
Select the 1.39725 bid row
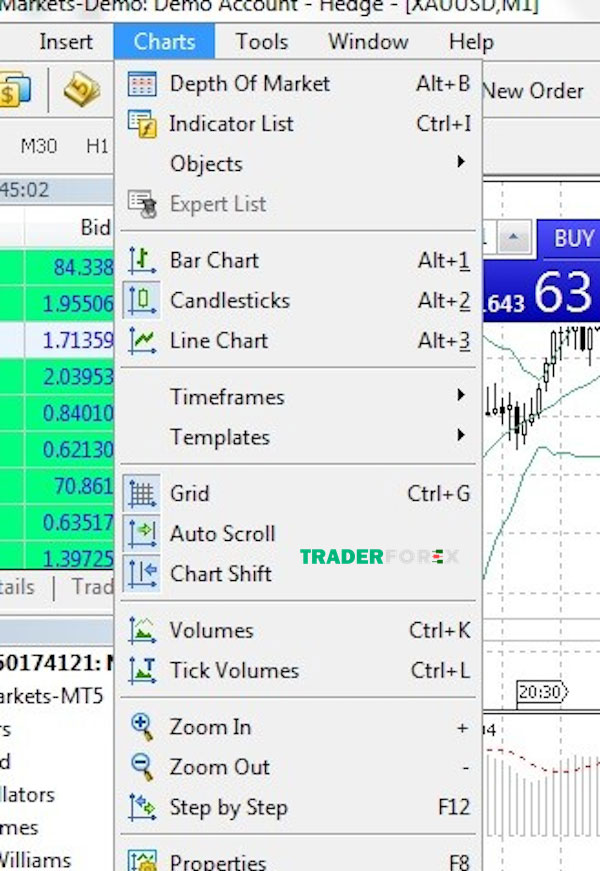click(57, 557)
